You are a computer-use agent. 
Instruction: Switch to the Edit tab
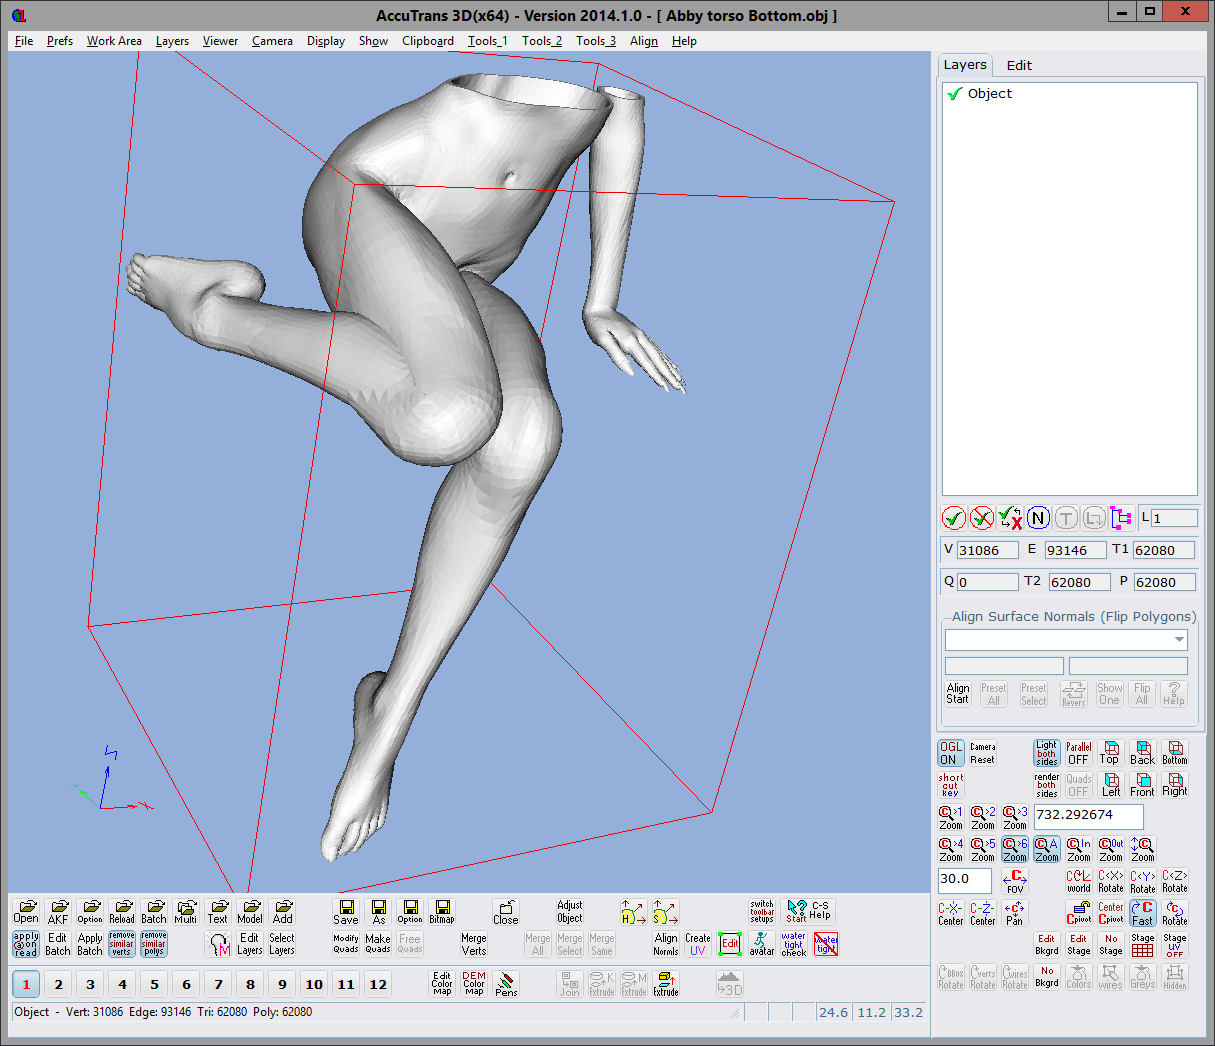click(x=1019, y=65)
